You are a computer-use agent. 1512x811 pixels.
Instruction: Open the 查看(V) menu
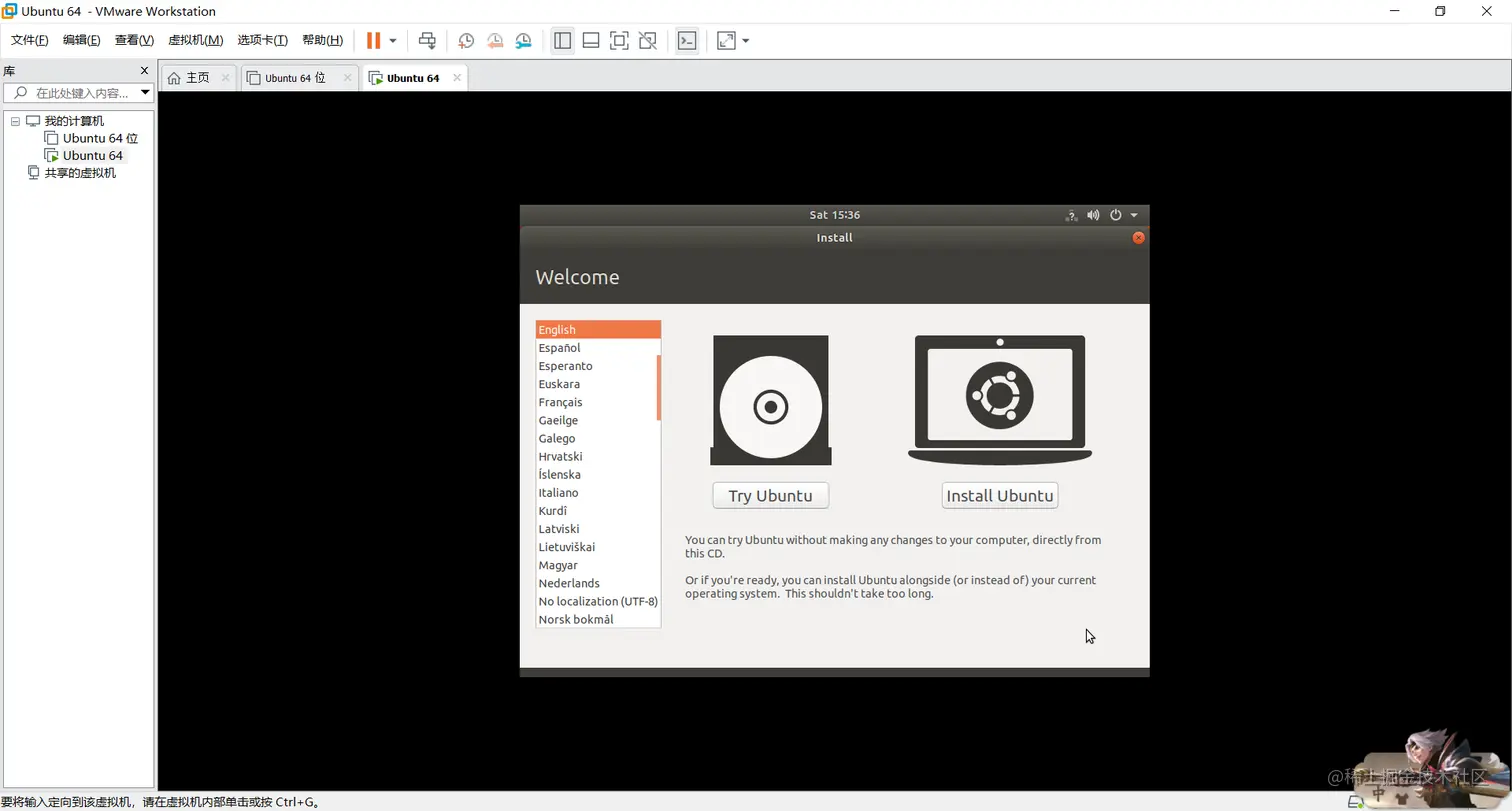pos(134,40)
